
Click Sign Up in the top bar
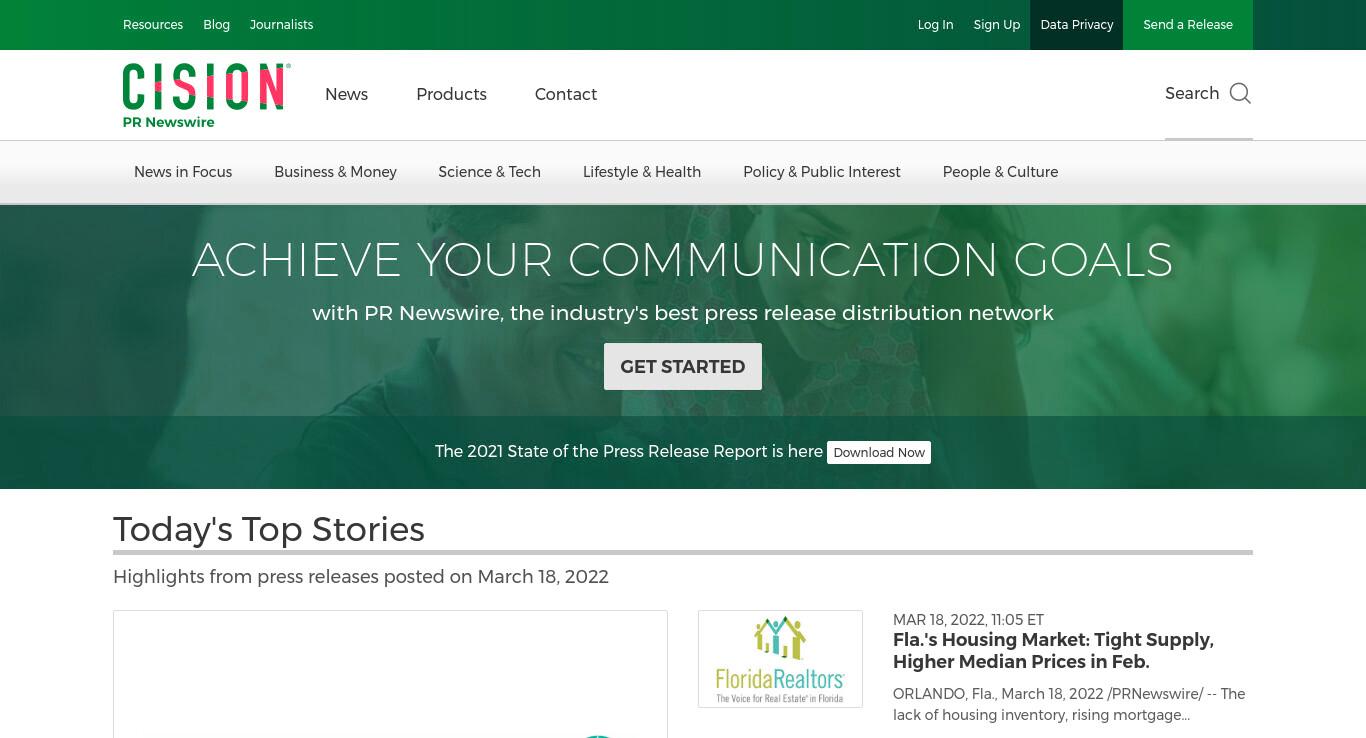point(997,25)
